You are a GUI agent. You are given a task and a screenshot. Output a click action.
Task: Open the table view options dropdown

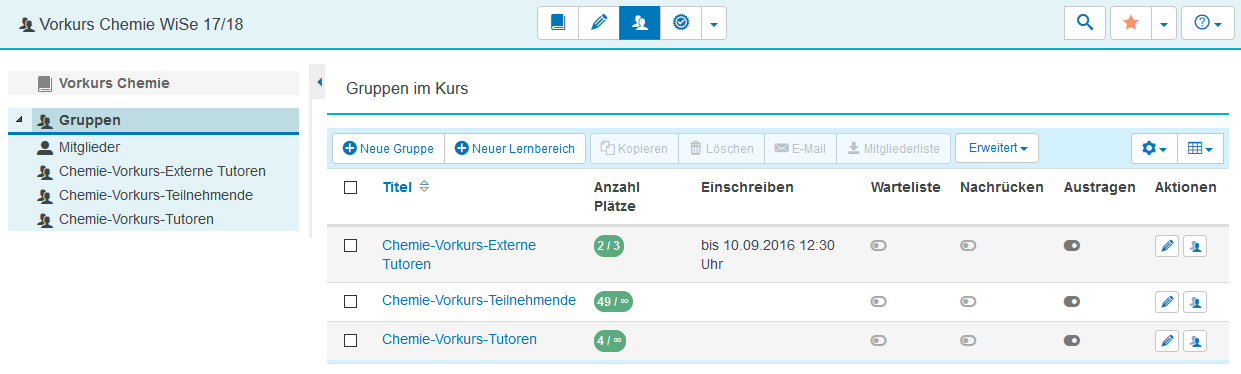(1200, 148)
